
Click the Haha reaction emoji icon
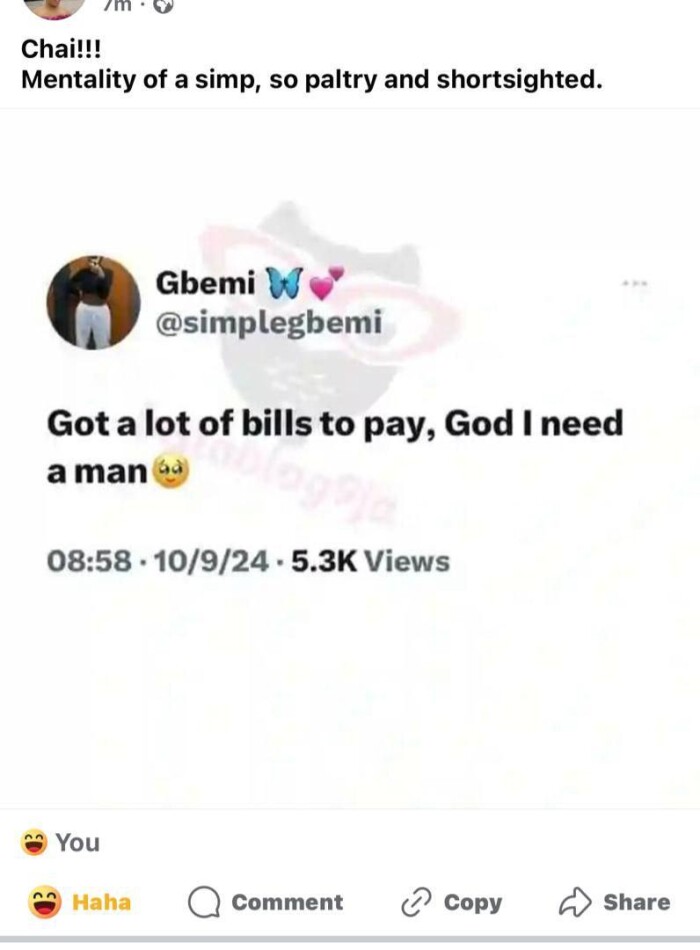coord(45,902)
